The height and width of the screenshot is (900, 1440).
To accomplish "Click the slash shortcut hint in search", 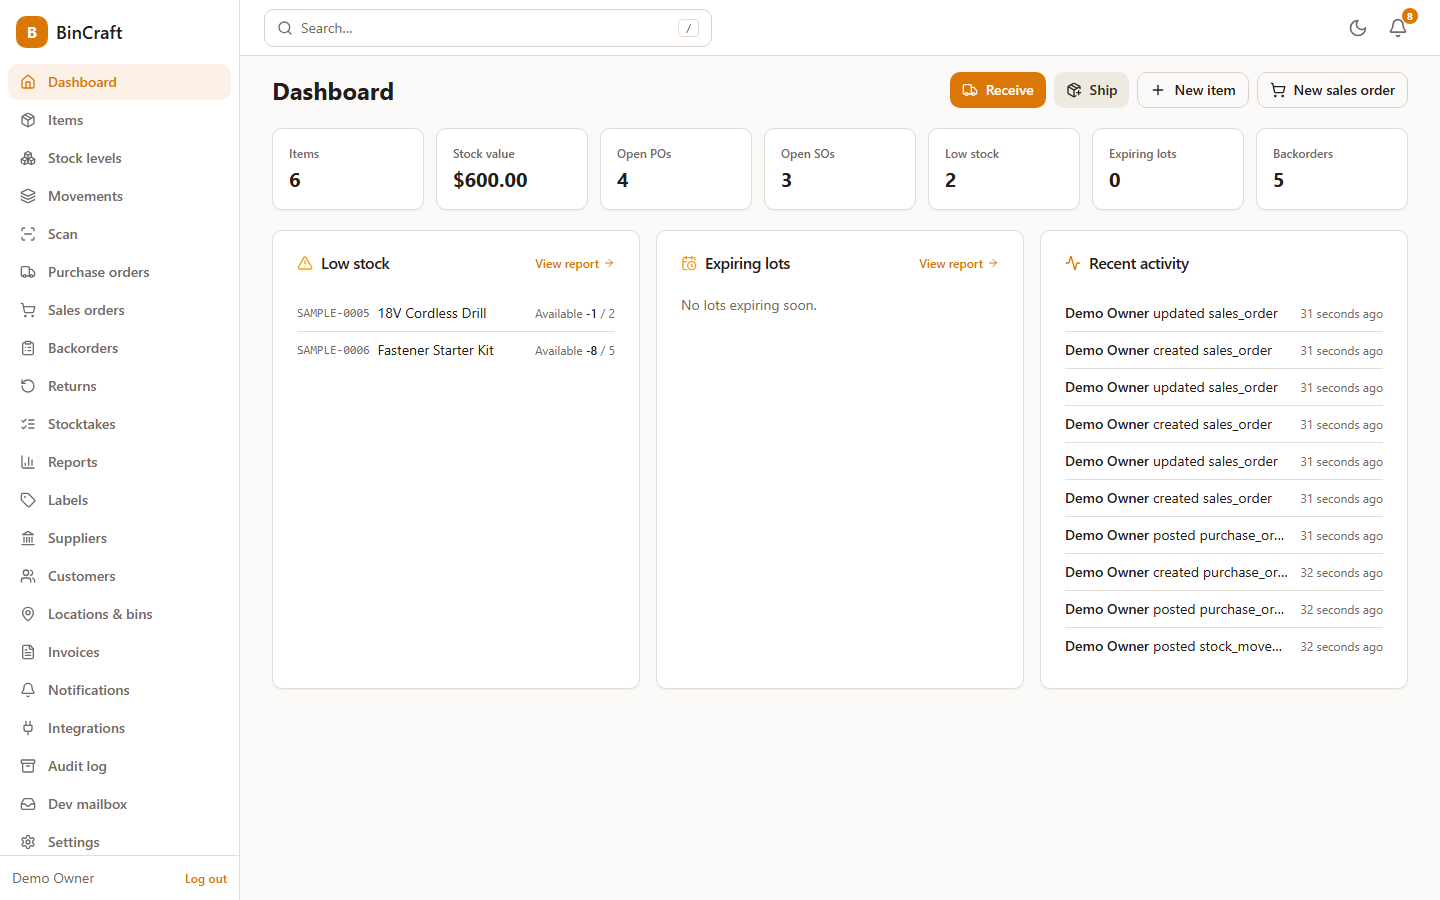I will [x=688, y=28].
